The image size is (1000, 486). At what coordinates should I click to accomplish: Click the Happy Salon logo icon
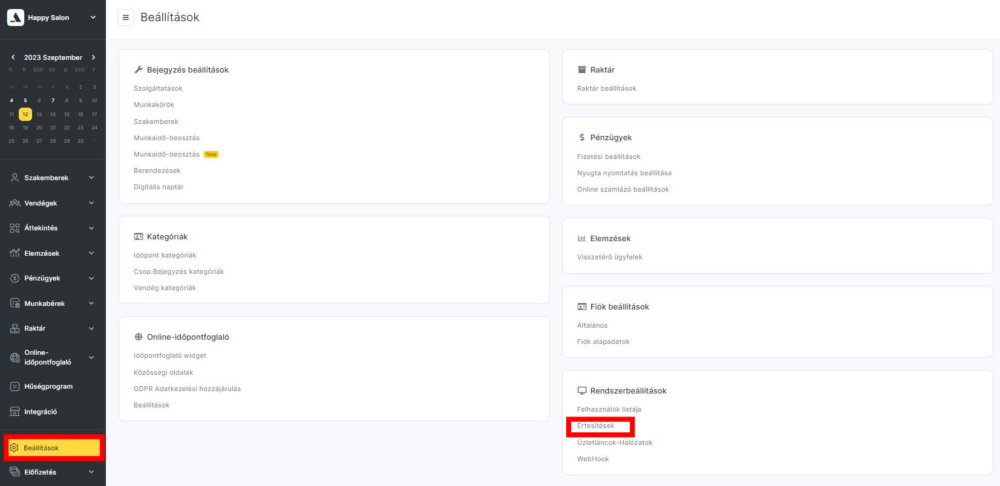pos(15,18)
